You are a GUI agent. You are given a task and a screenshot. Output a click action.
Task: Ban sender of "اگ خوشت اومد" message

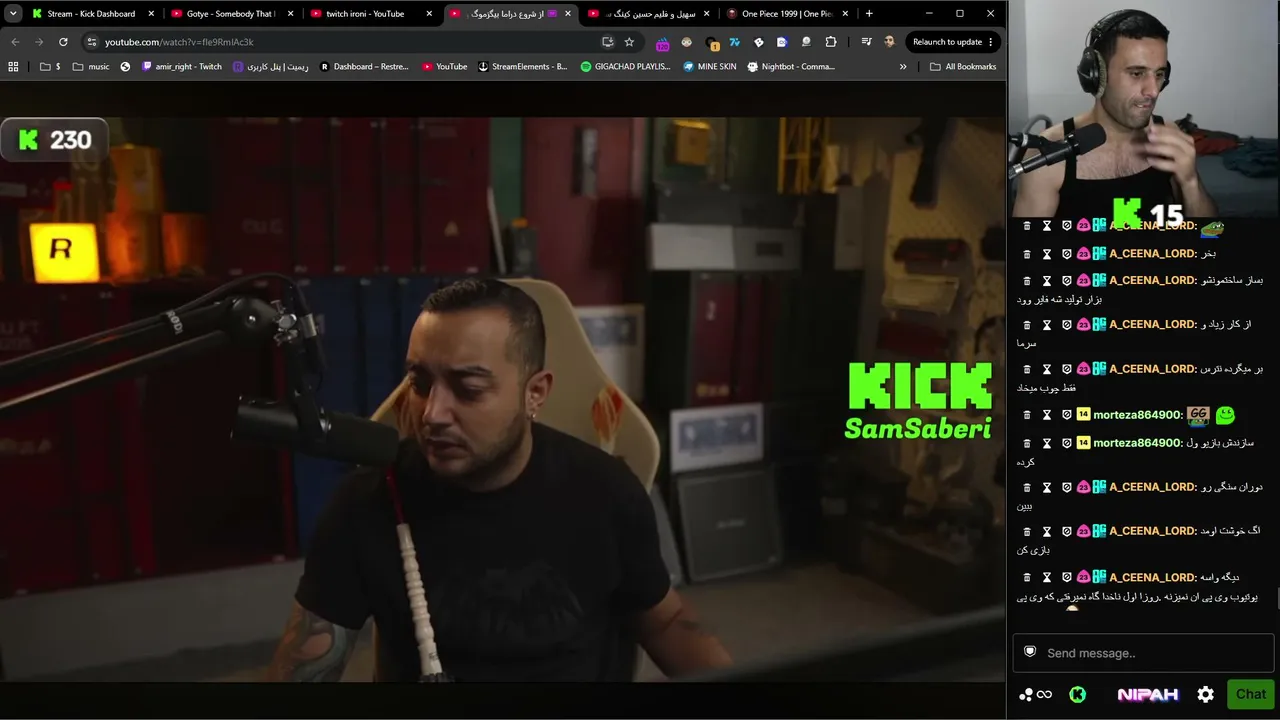1067,532
